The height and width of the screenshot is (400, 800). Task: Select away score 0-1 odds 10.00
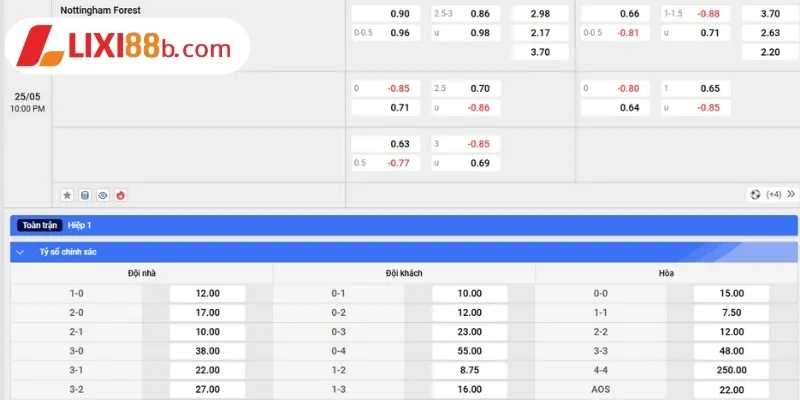pyautogui.click(x=469, y=293)
